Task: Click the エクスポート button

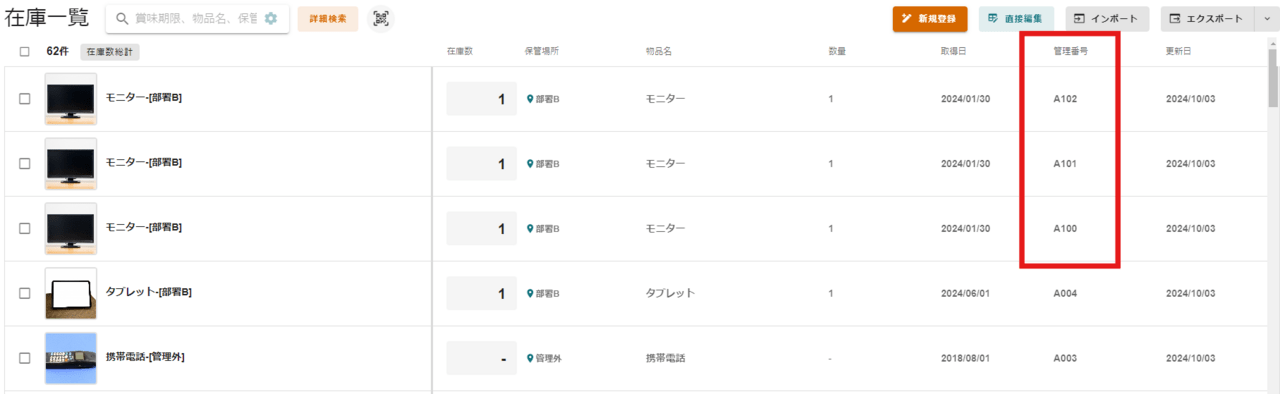Action: click(x=1205, y=19)
